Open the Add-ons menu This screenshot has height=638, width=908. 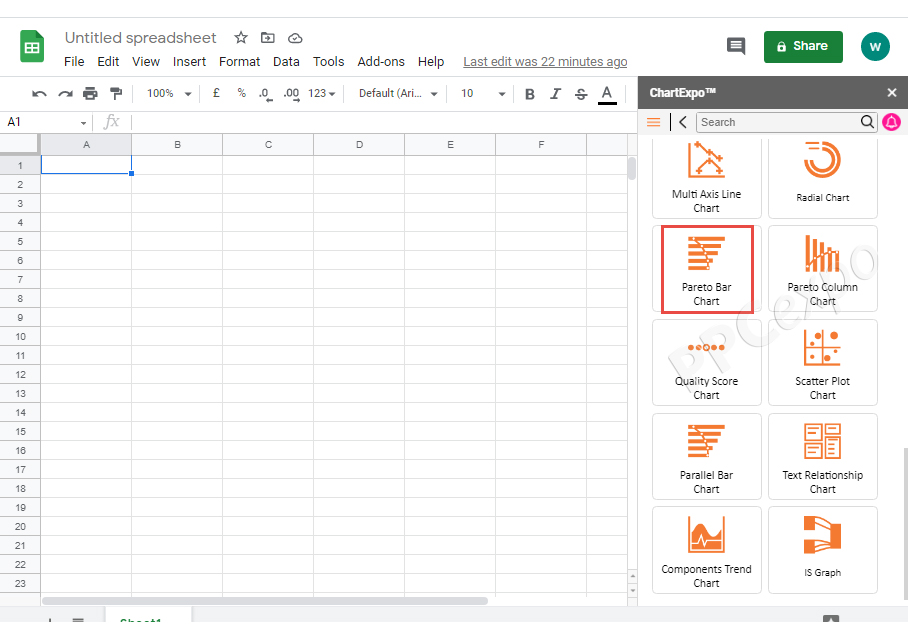pos(381,62)
